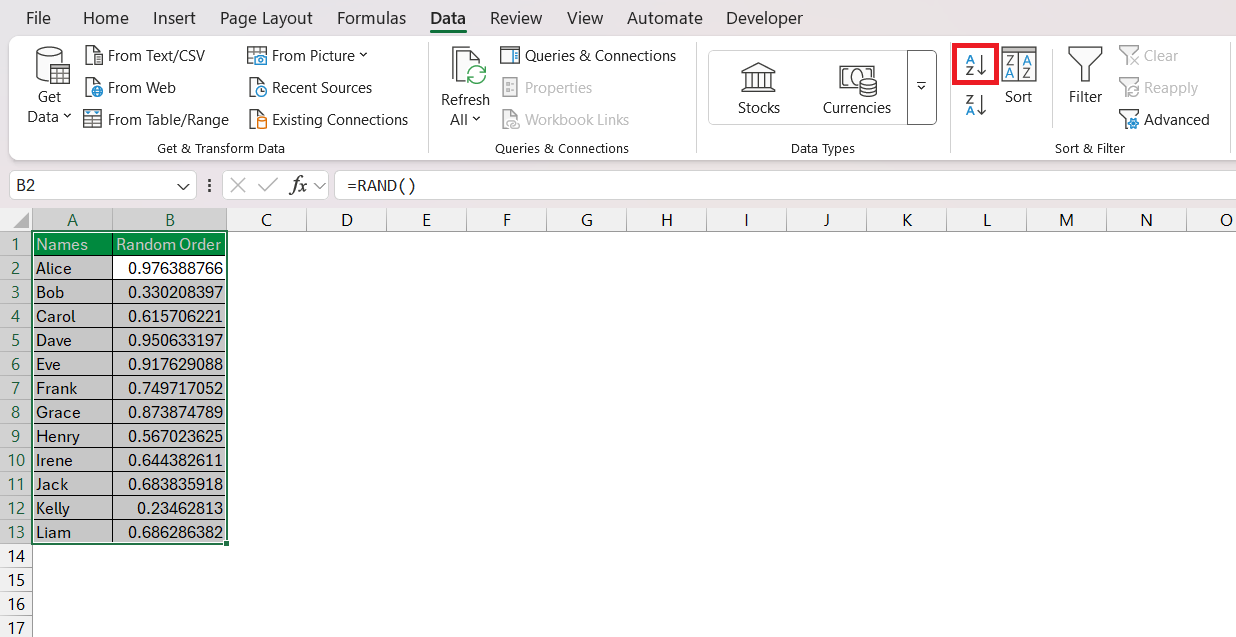The height and width of the screenshot is (637, 1236).
Task: Open Recent Sources
Action: tap(310, 88)
